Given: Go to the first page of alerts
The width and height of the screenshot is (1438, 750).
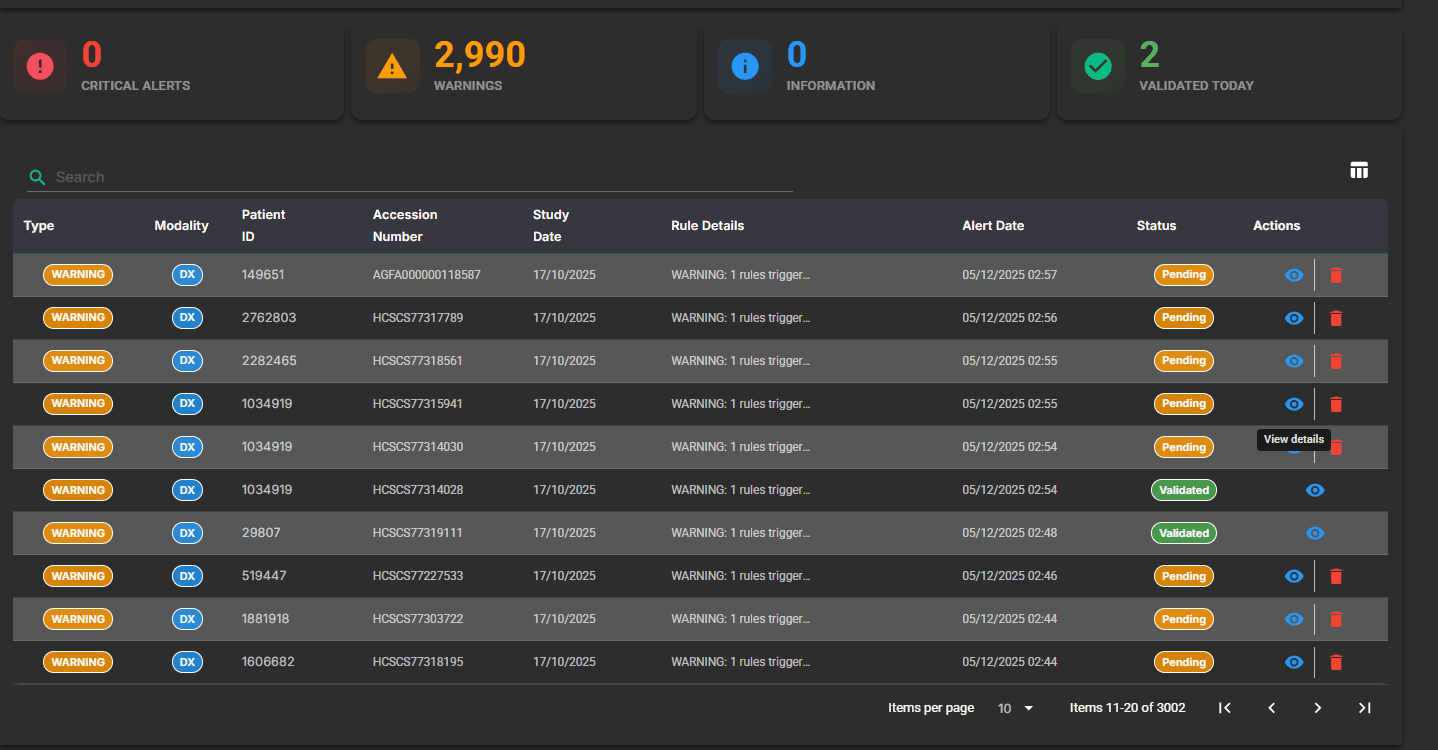Looking at the screenshot, I should pos(1225,708).
